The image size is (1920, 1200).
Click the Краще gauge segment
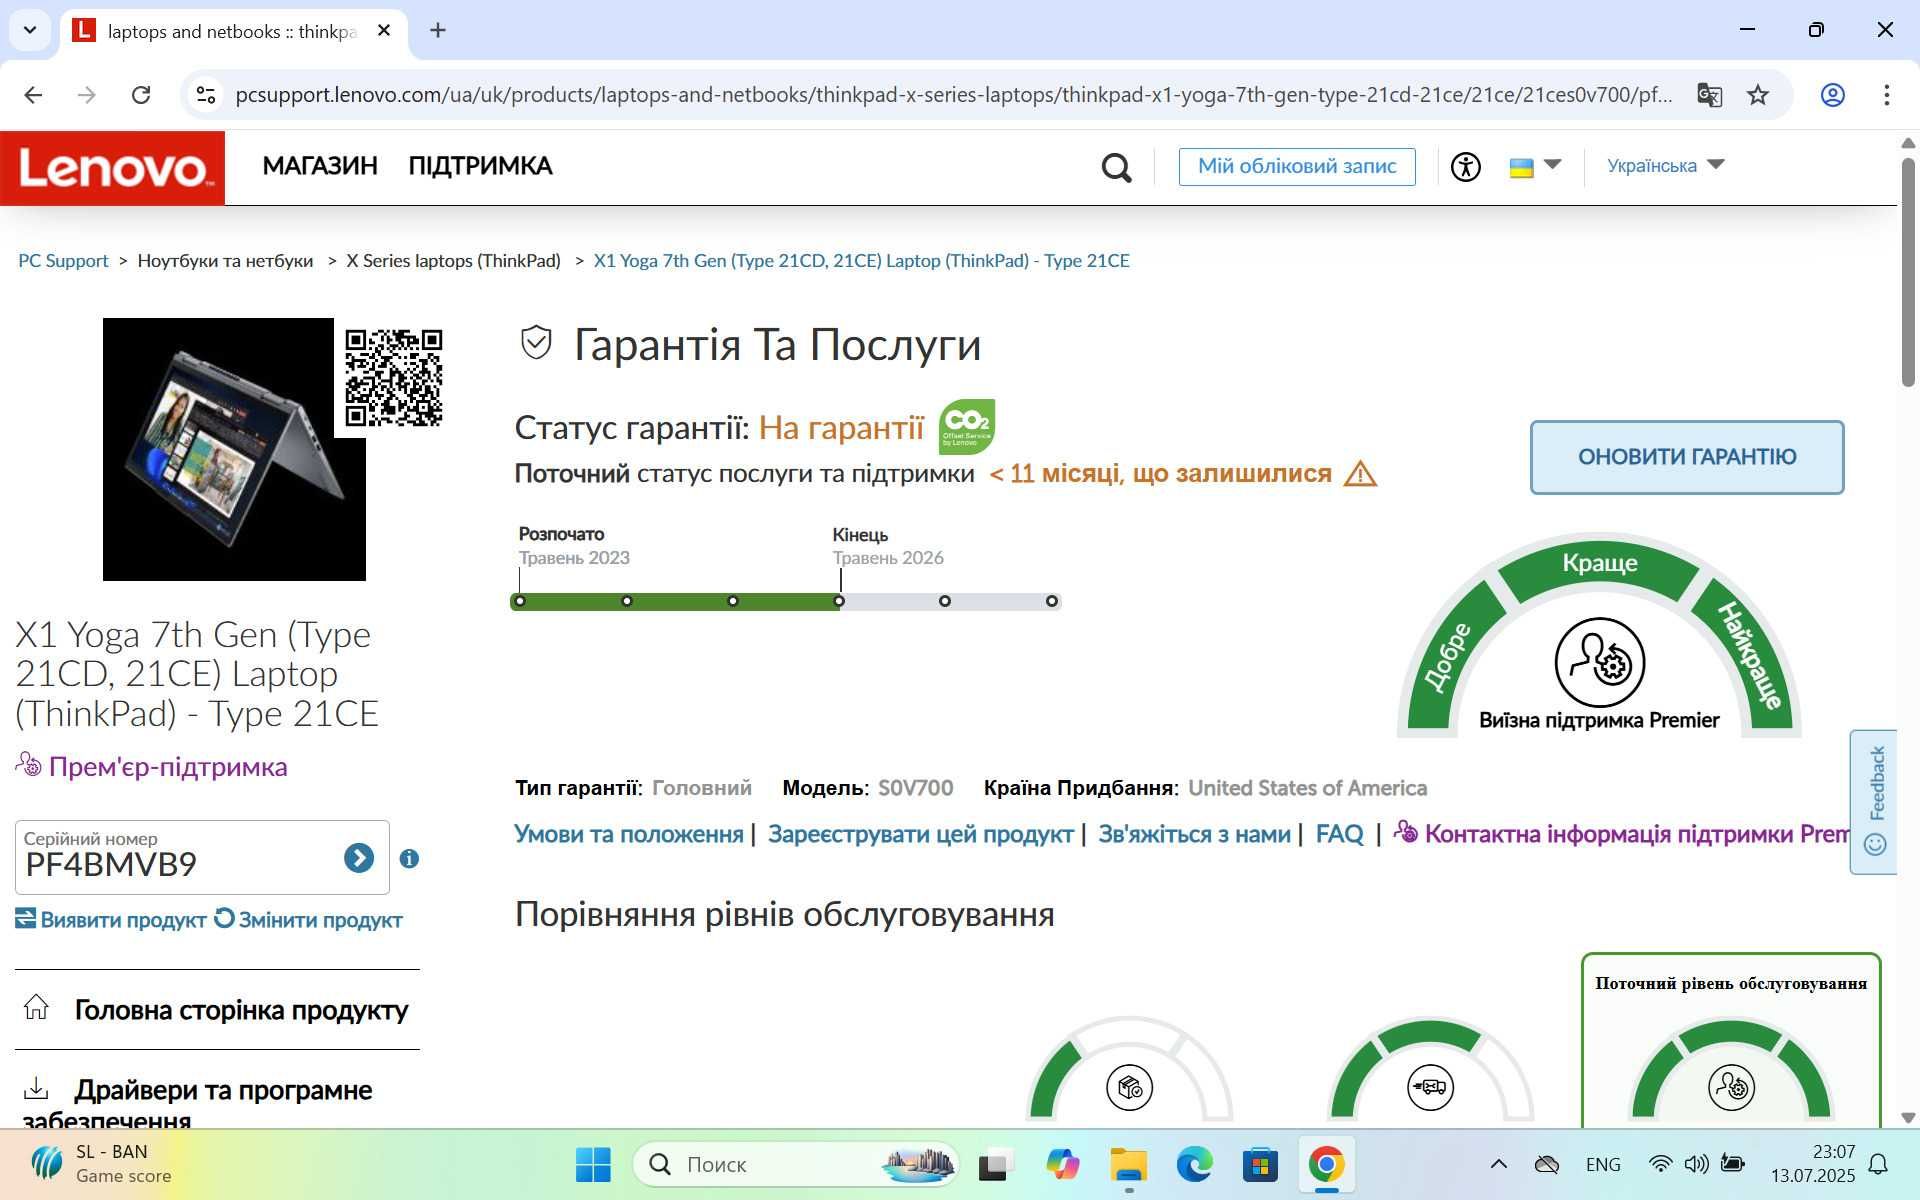(x=1600, y=564)
